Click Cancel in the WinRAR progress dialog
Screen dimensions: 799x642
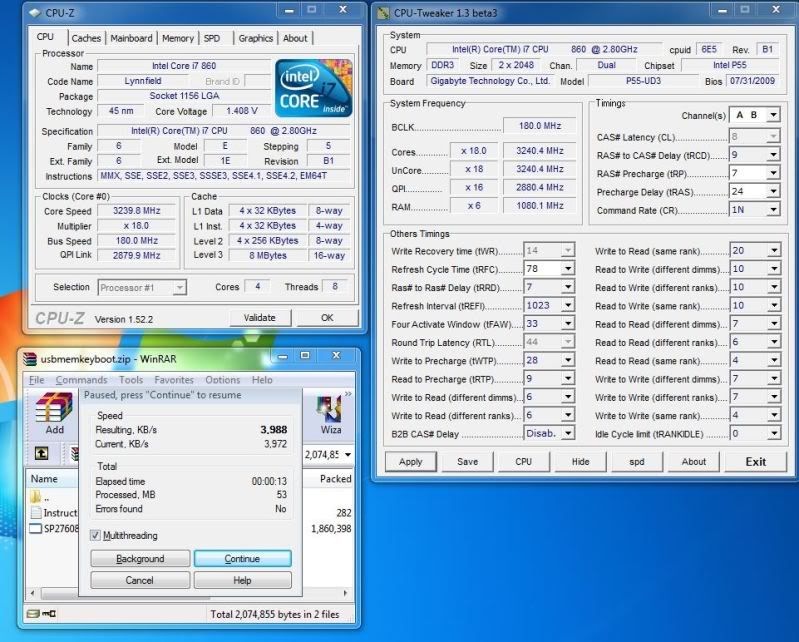[x=140, y=580]
